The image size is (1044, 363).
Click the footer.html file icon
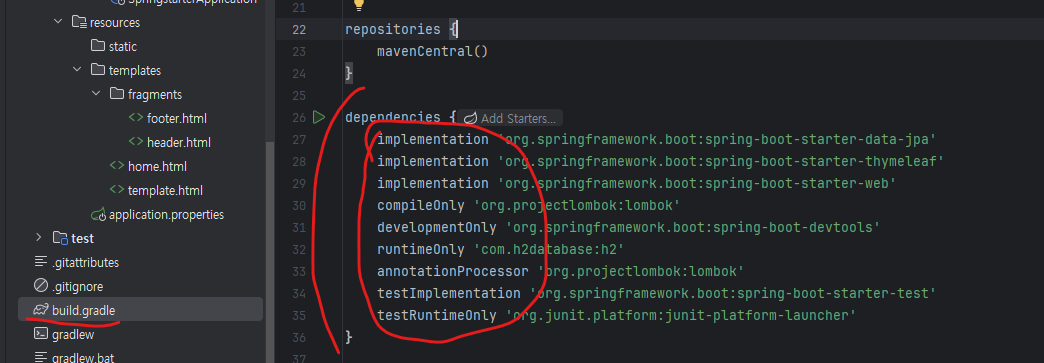pos(135,118)
